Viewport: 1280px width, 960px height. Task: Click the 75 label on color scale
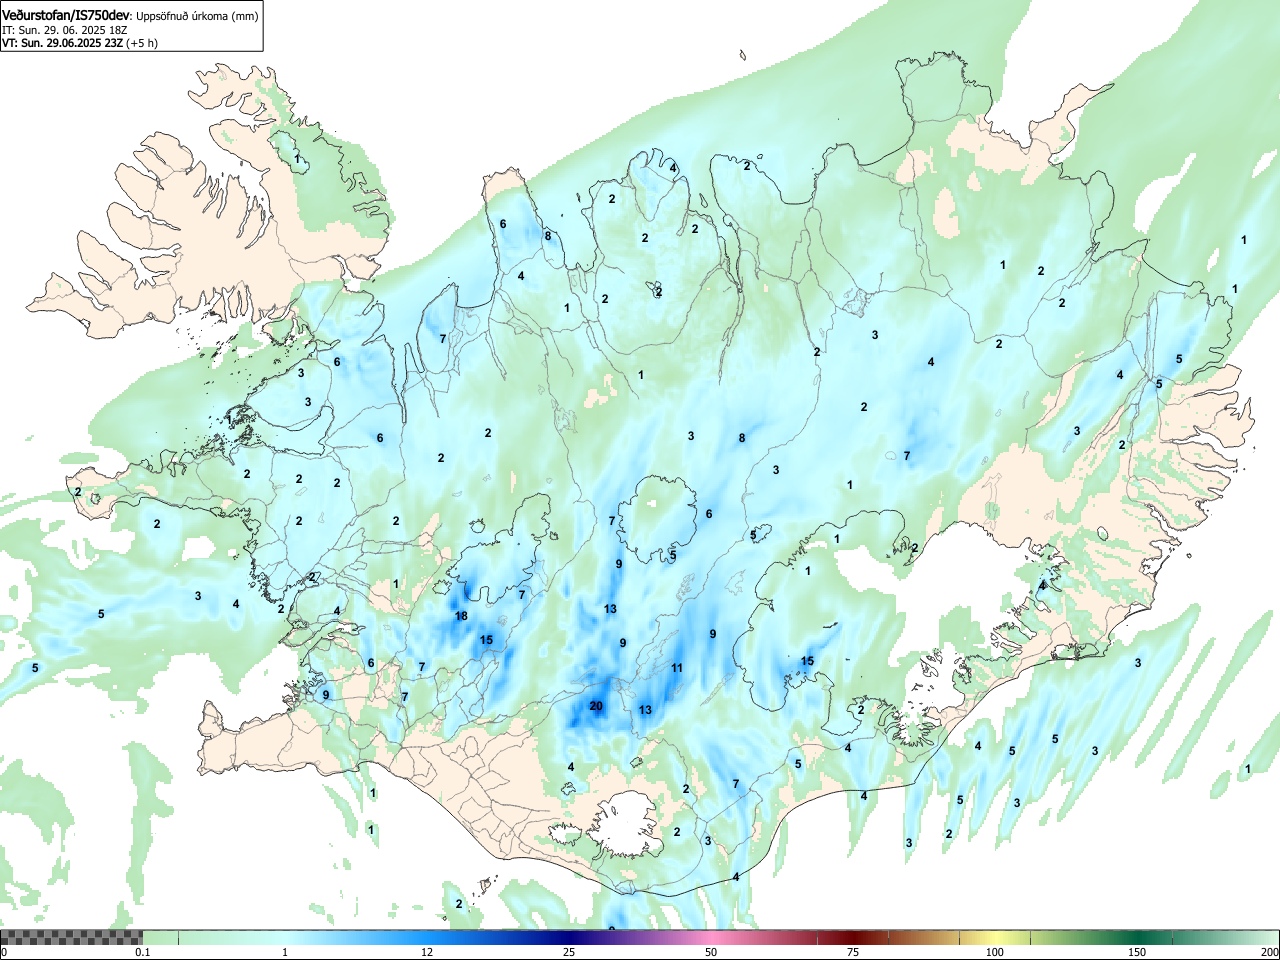point(853,952)
